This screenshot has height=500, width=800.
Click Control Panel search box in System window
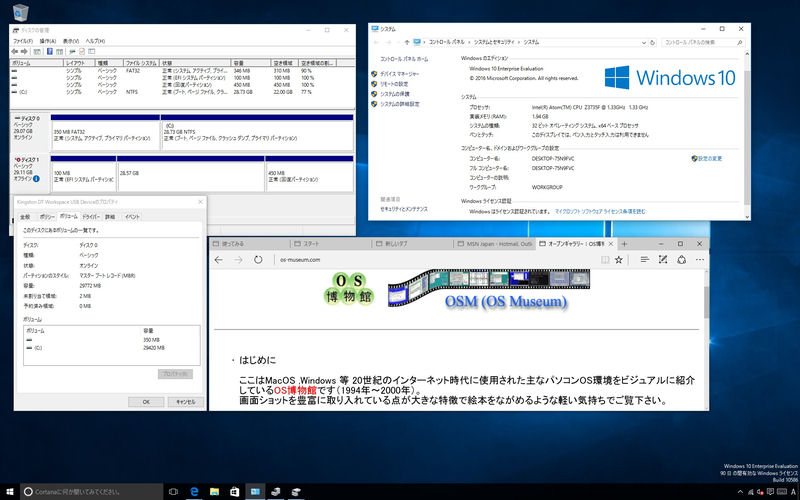click(703, 42)
